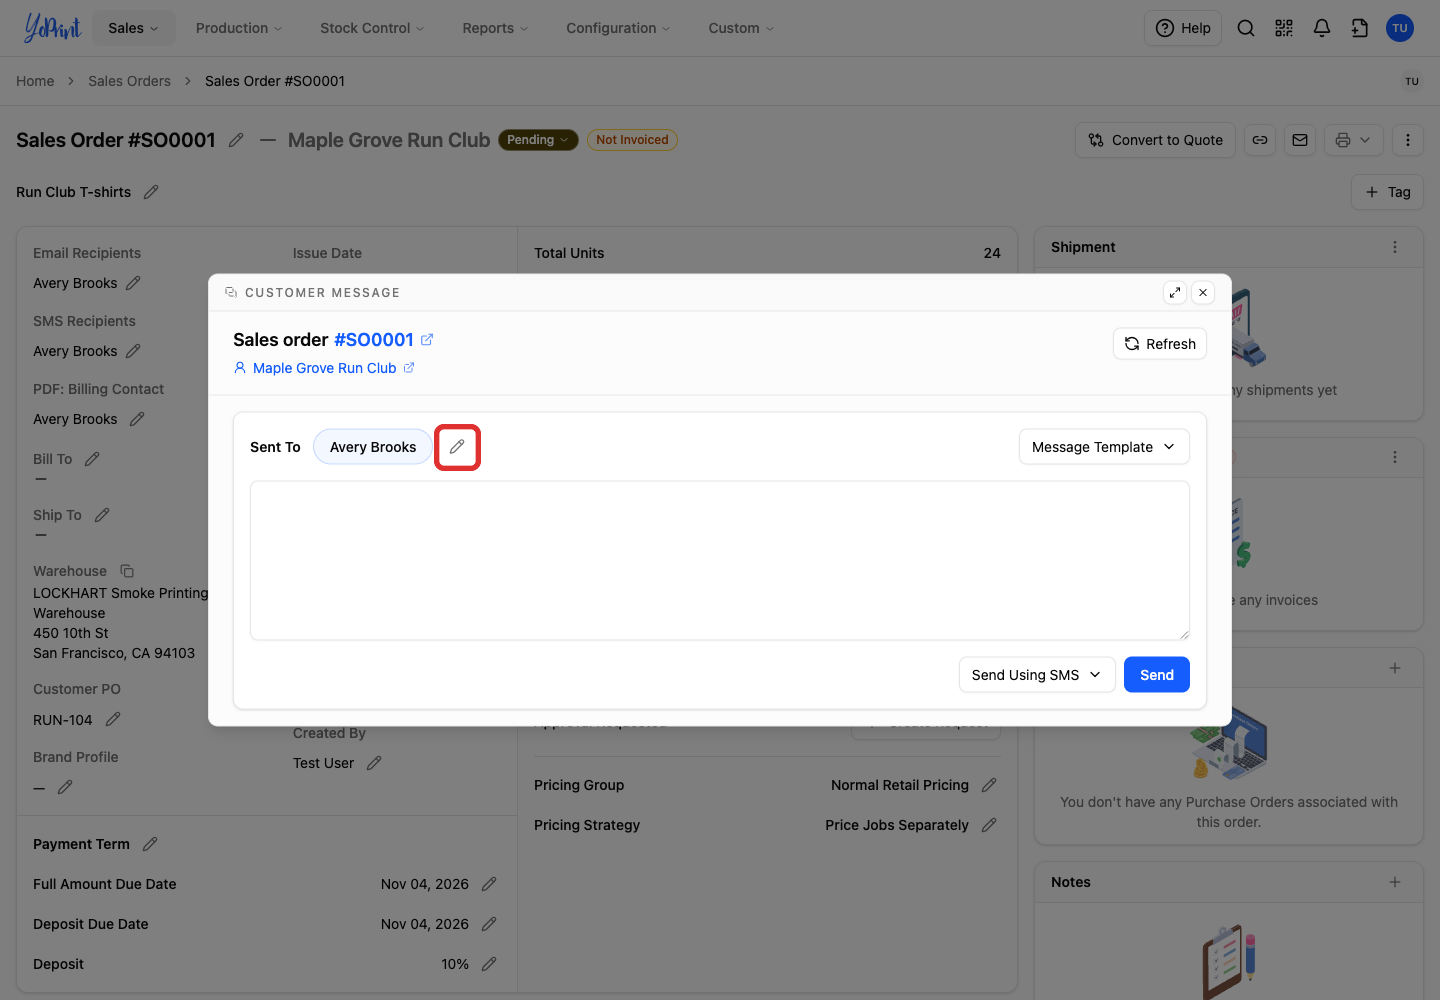Open more options menu for the sales order
This screenshot has width=1440, height=1000.
pyautogui.click(x=1408, y=140)
